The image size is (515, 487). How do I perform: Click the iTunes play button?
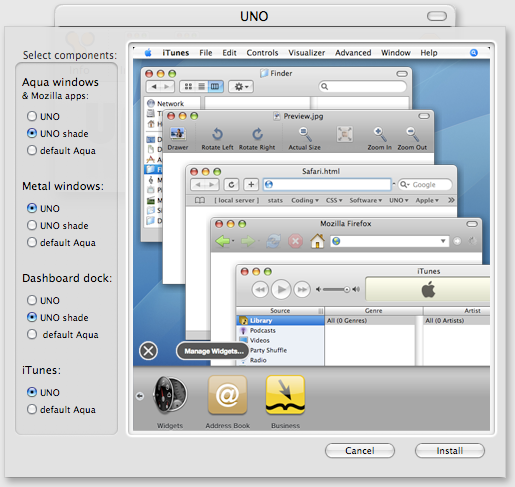click(281, 289)
